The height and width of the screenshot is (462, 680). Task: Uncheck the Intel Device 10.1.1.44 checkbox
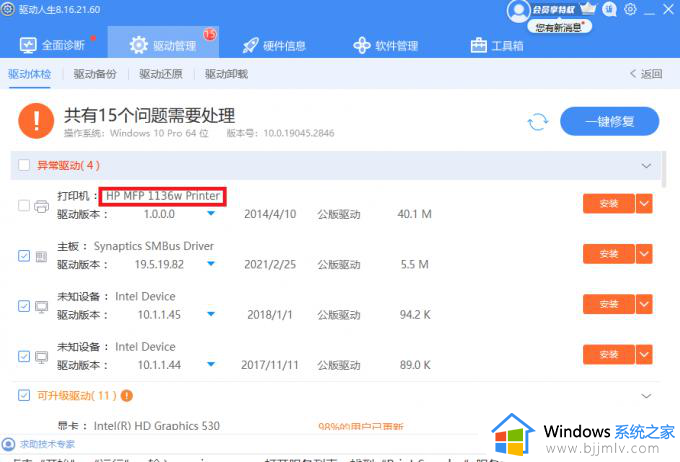[24, 356]
